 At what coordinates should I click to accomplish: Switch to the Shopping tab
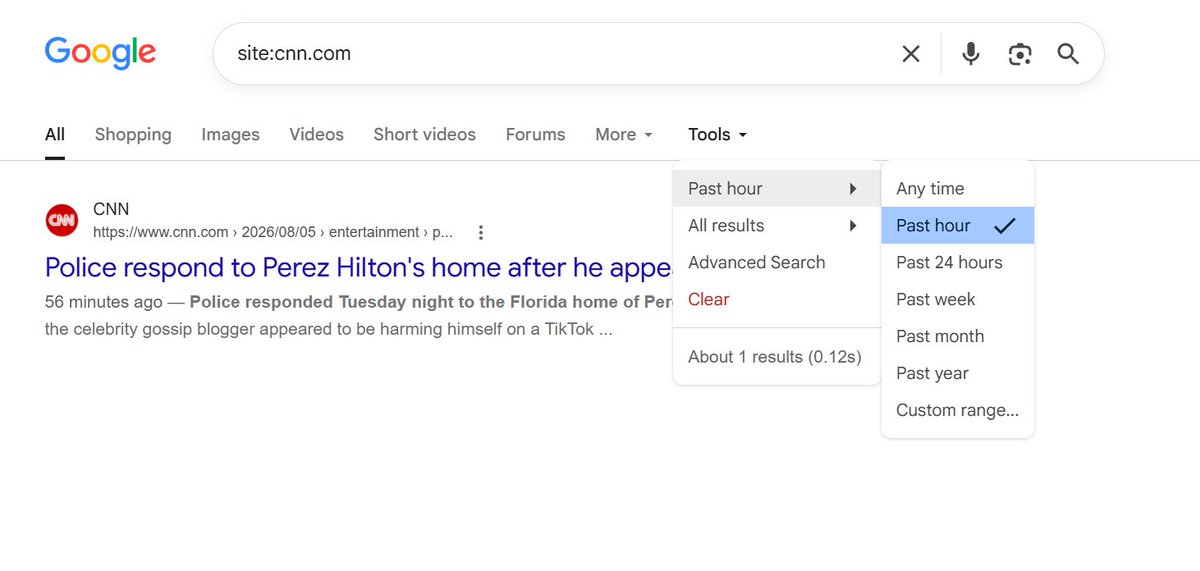pyautogui.click(x=133, y=135)
